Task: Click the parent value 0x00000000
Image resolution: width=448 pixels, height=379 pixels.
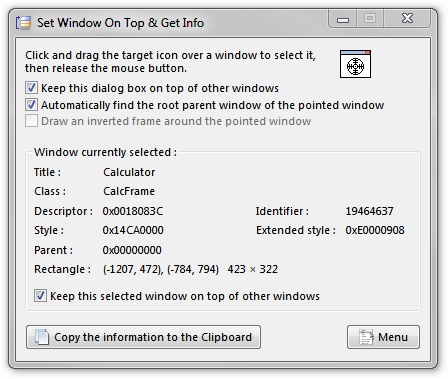Action: [x=132, y=250]
